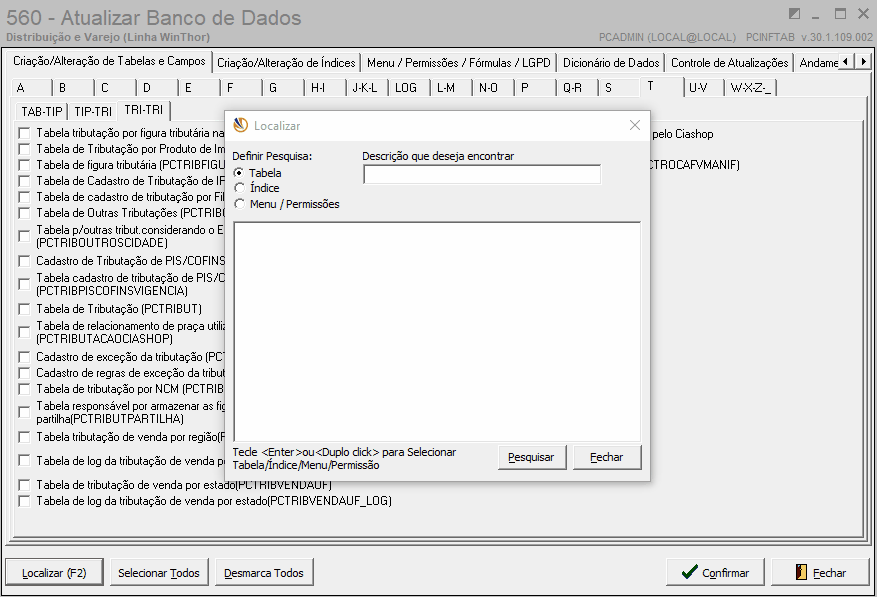Open the TIP-TRI sub-tab
Image resolution: width=877 pixels, height=597 pixels.
click(x=93, y=111)
